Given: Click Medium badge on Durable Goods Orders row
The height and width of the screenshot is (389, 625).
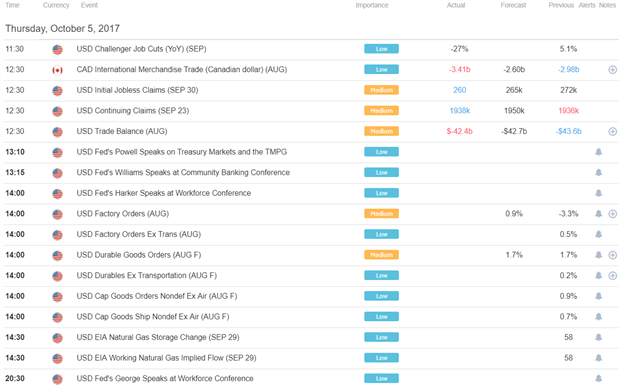Looking at the screenshot, I should (x=381, y=255).
